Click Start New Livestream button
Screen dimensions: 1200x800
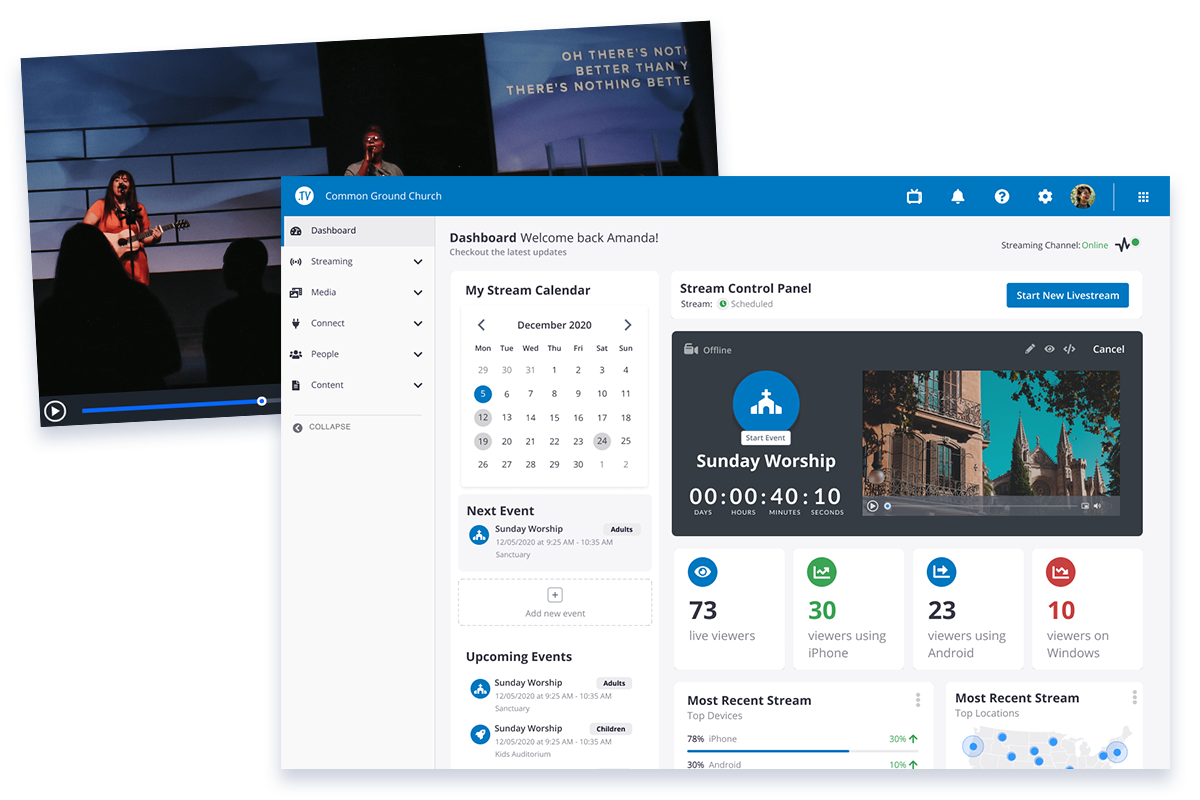point(1067,295)
